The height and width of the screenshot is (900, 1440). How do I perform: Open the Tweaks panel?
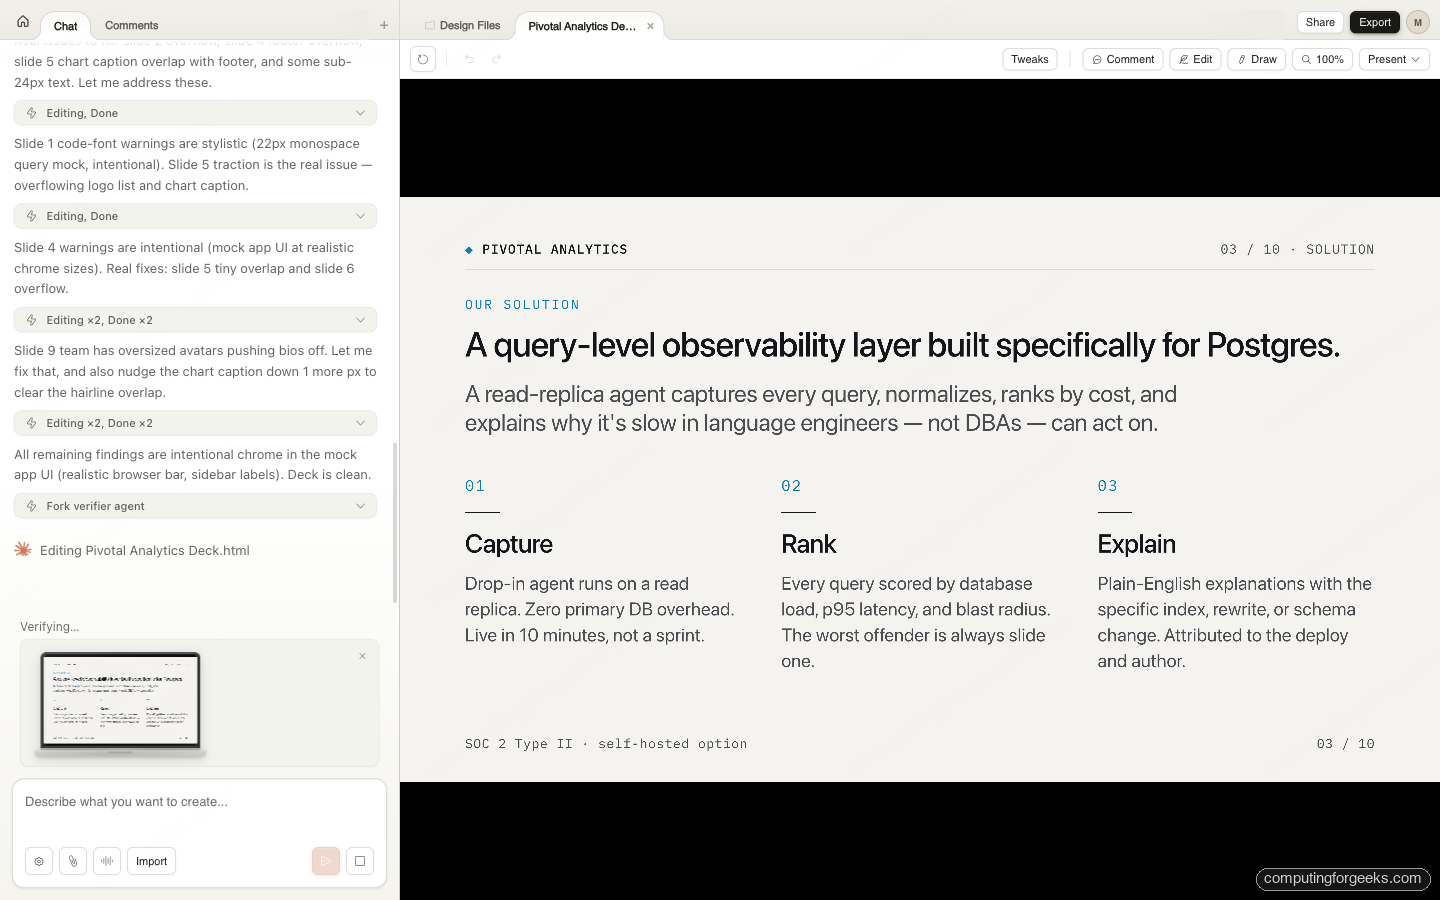(1029, 59)
